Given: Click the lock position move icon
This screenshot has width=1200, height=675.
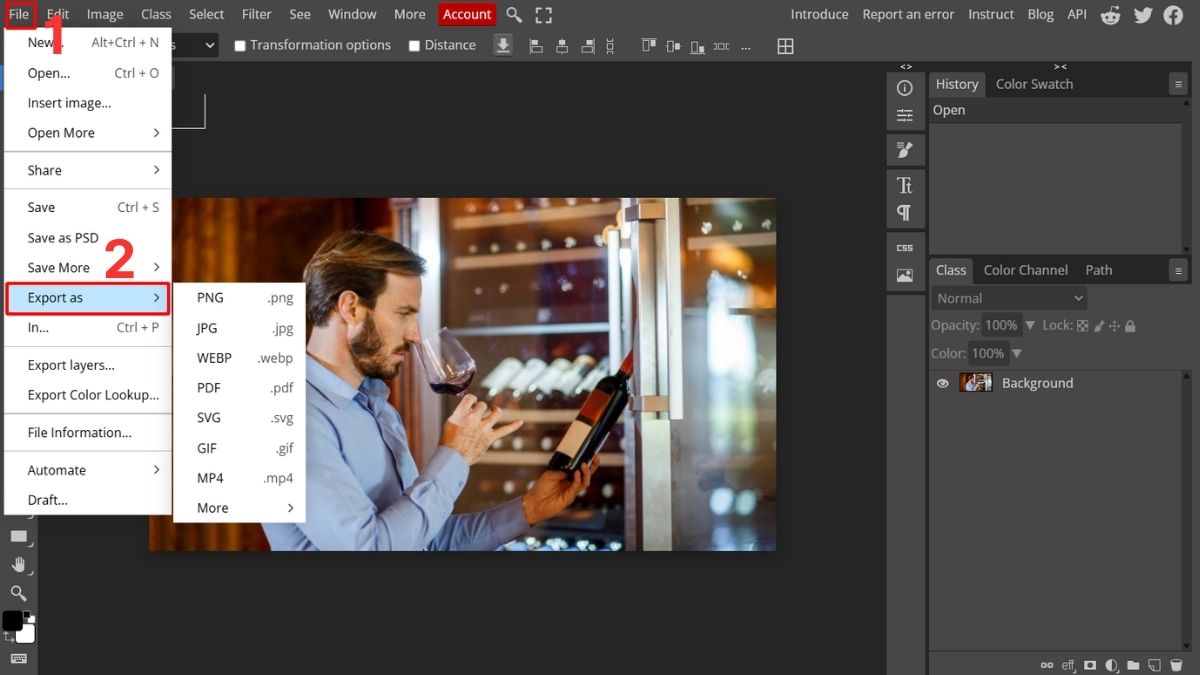Looking at the screenshot, I should (x=1115, y=325).
